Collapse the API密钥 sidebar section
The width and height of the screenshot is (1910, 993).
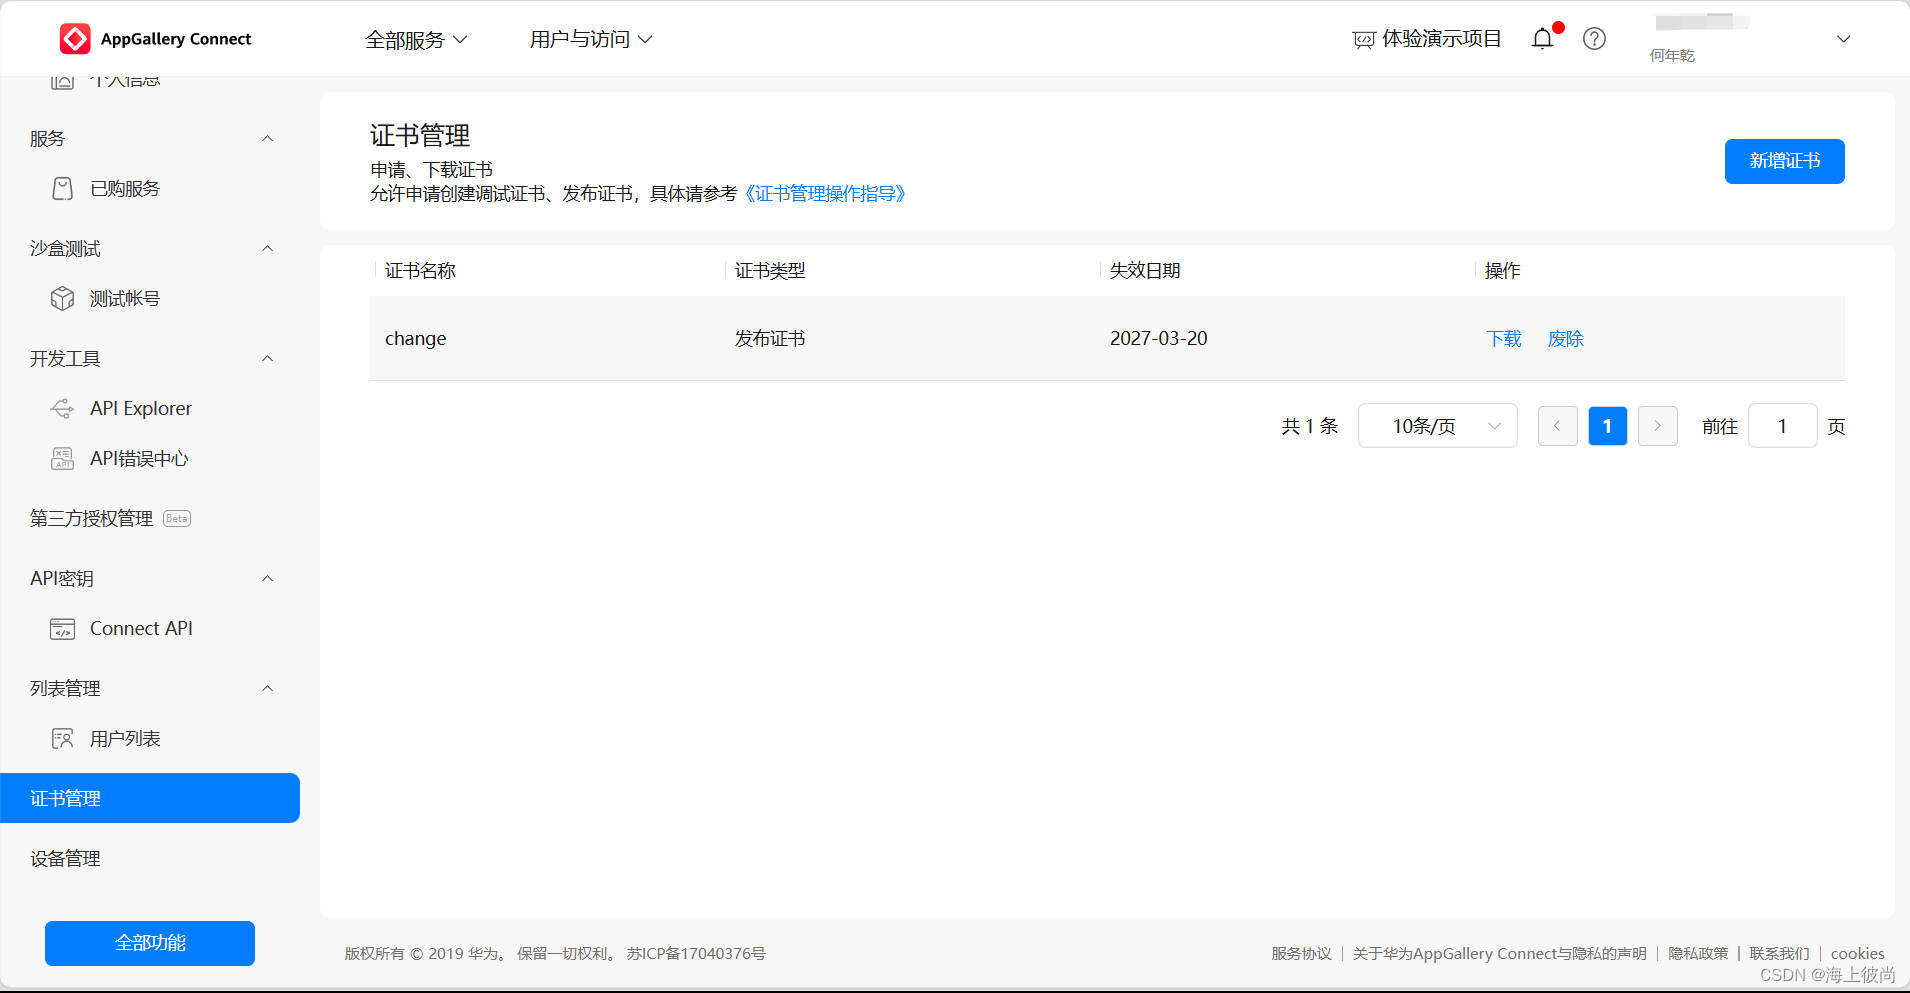[267, 578]
